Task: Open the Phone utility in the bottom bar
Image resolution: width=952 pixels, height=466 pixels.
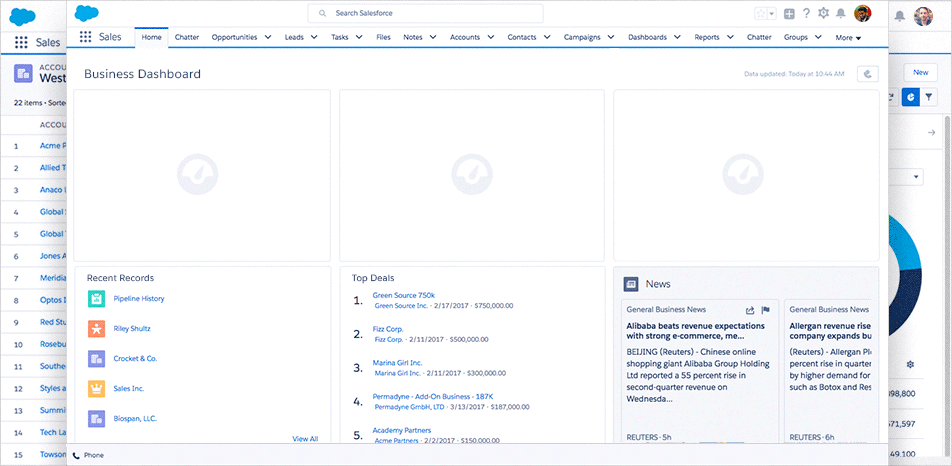Action: tap(88, 455)
